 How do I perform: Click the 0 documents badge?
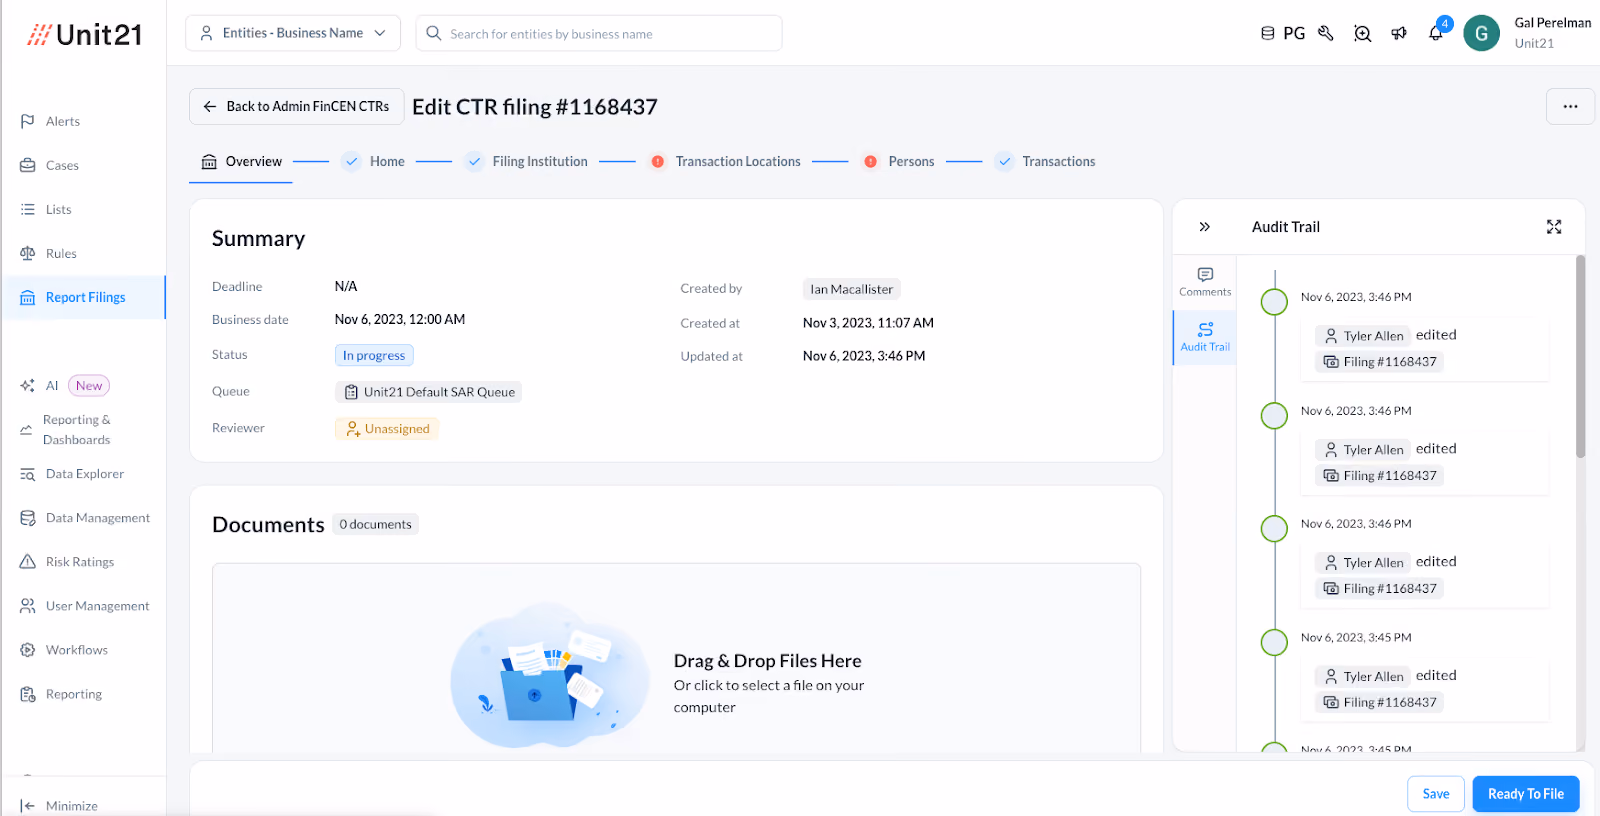[375, 524]
